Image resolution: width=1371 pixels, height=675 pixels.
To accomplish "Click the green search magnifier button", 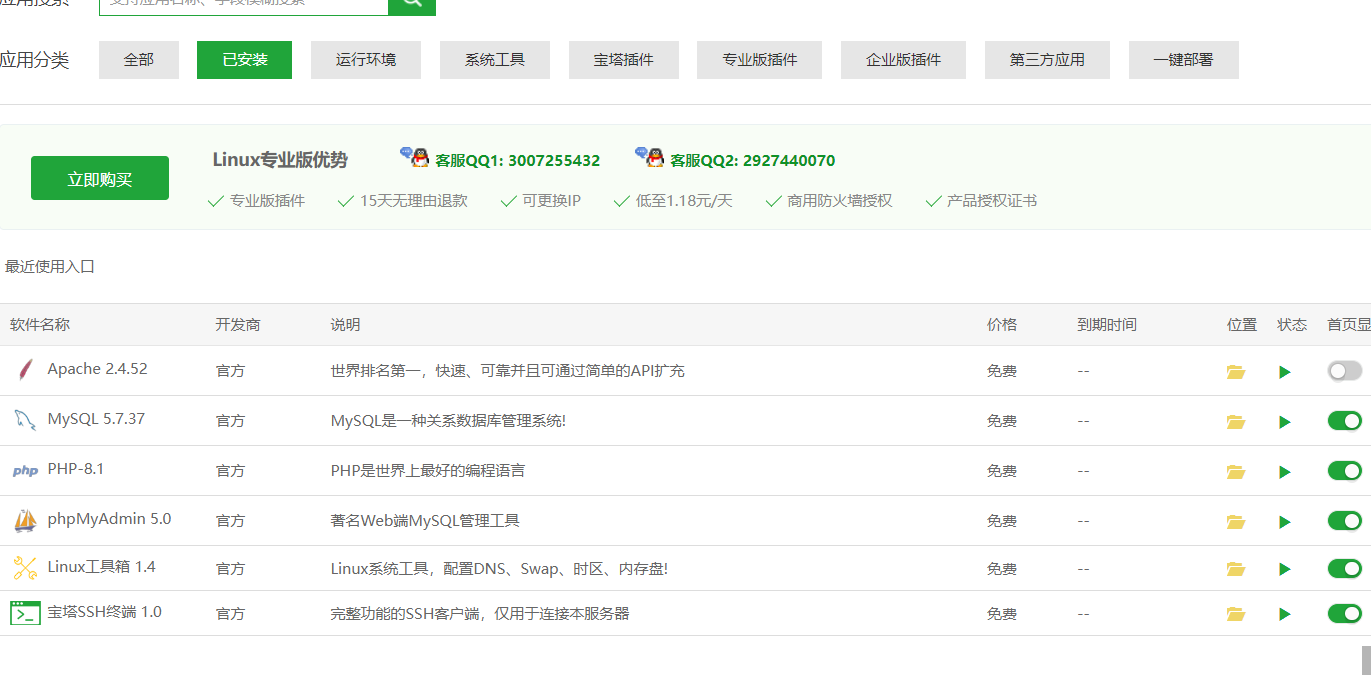I will point(412,5).
